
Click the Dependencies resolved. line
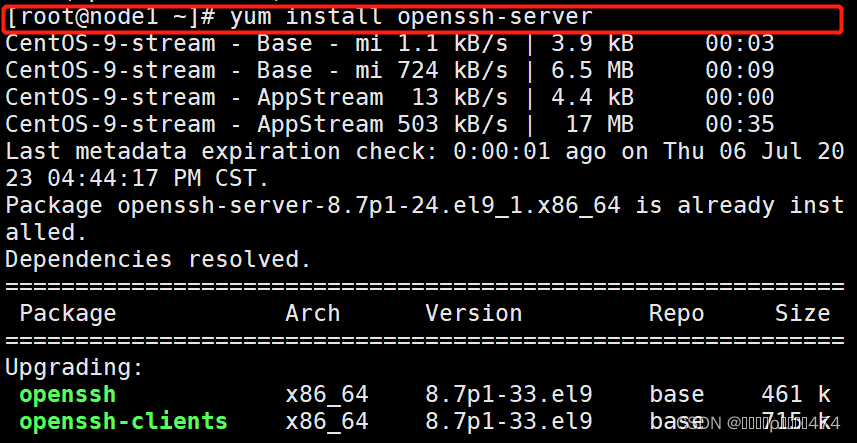click(159, 259)
